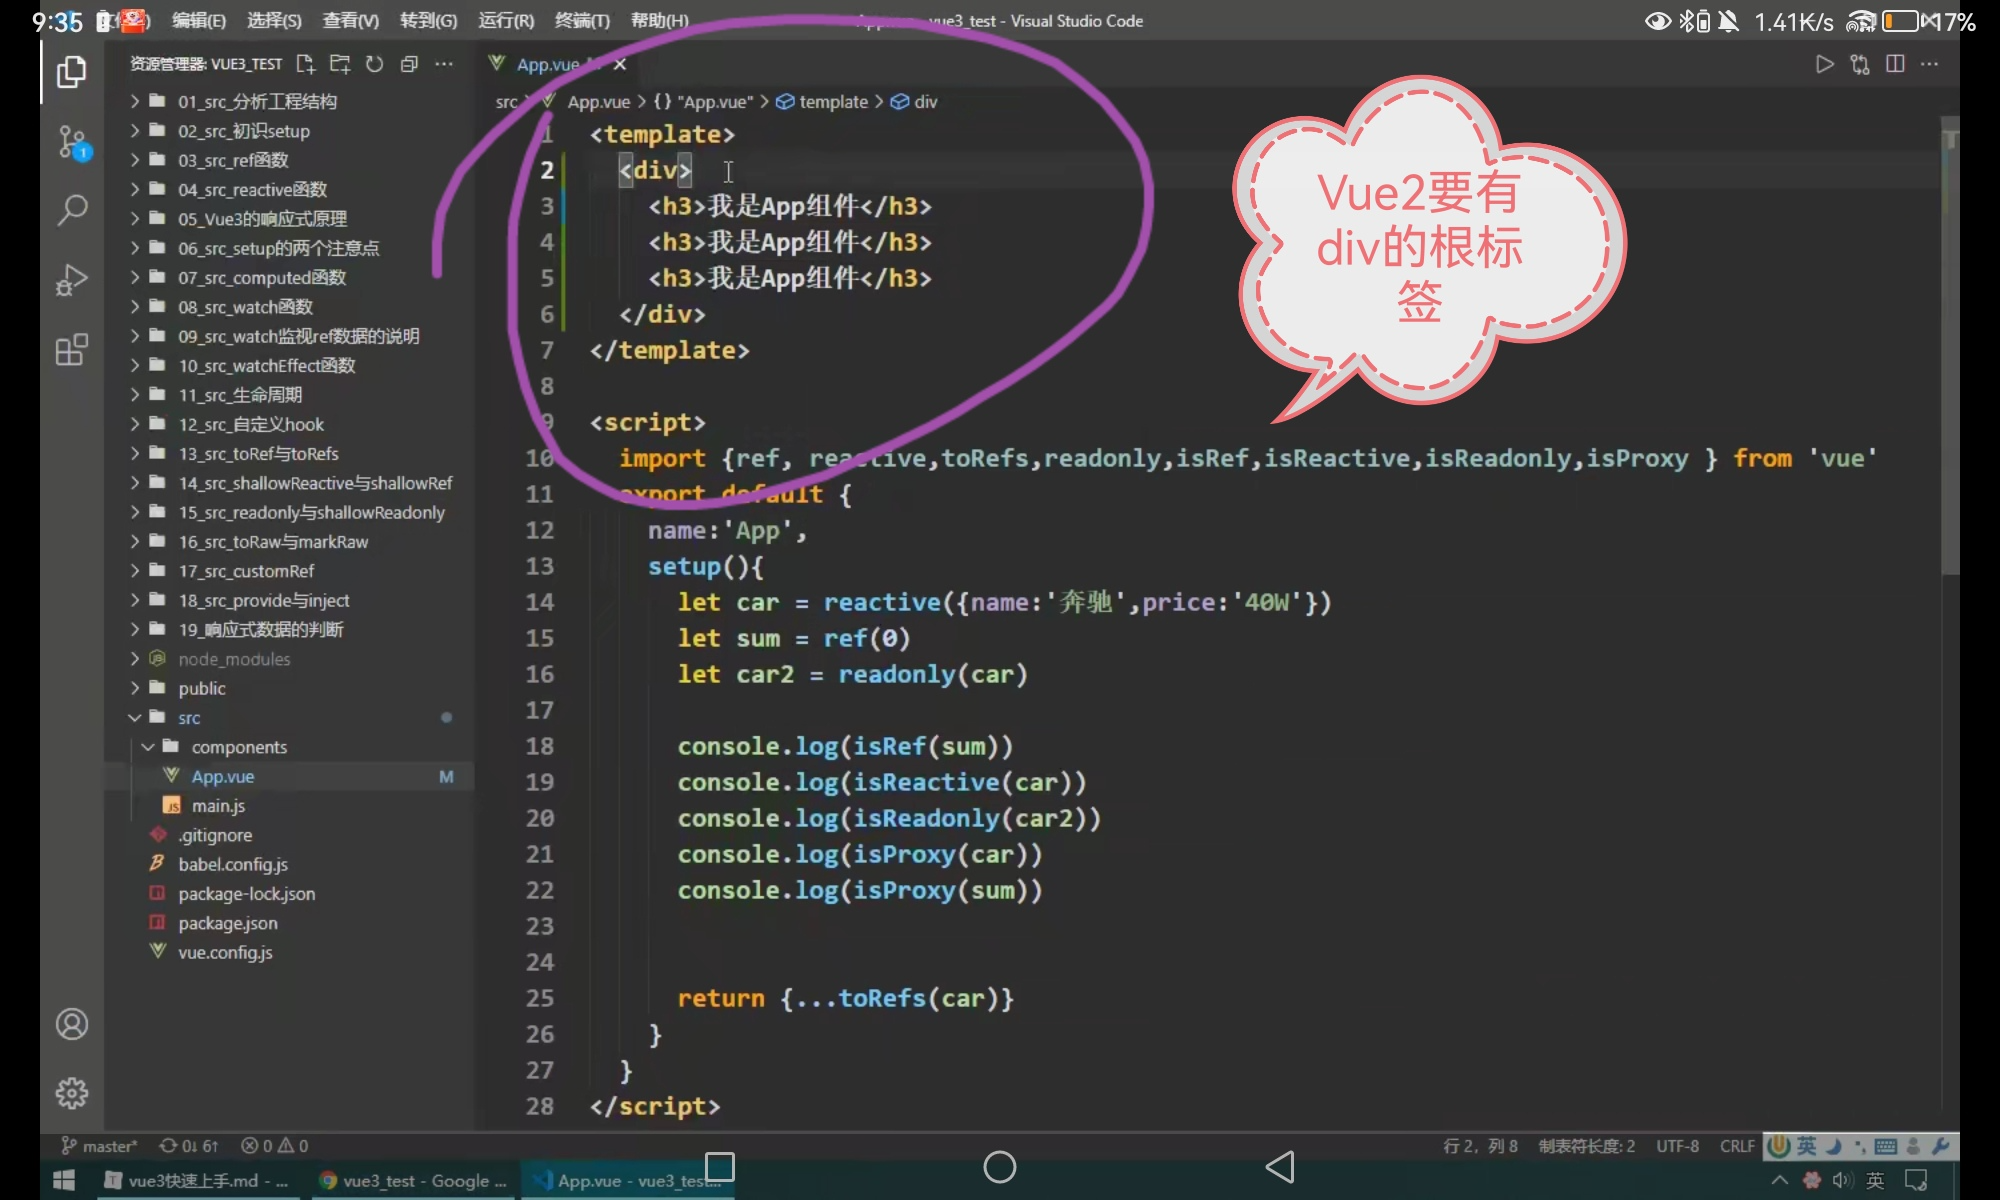Click the Refresh Explorer icon

pos(374,64)
